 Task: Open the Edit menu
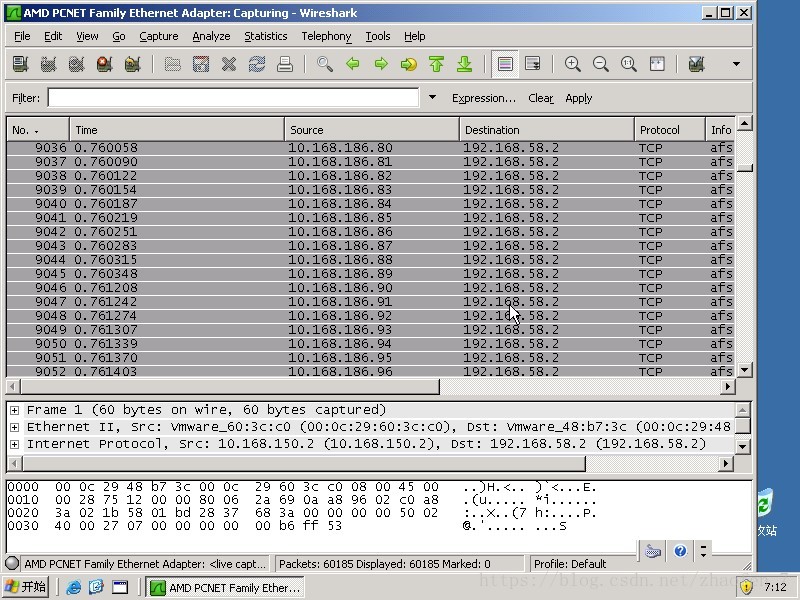click(53, 36)
